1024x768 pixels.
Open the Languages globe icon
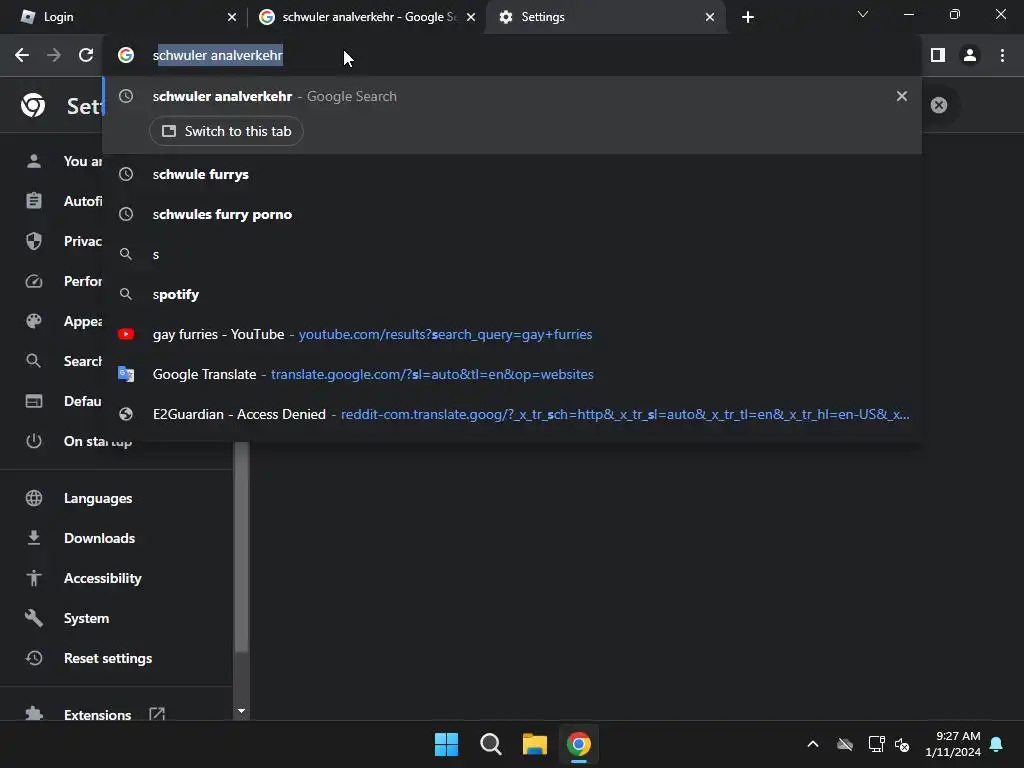34,498
